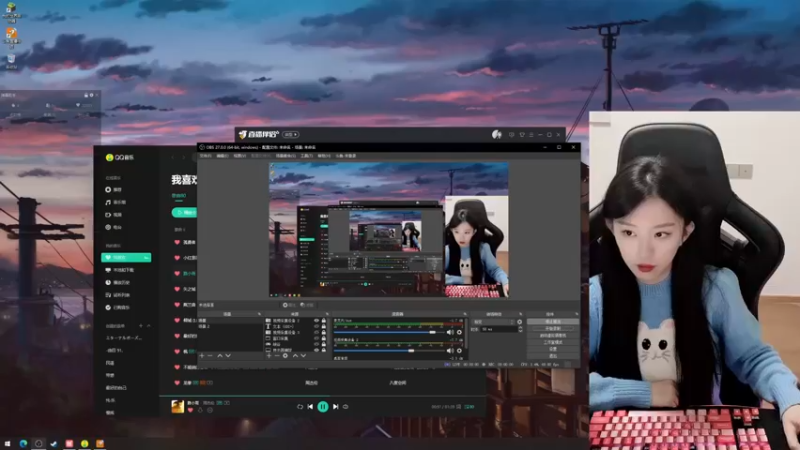The width and height of the screenshot is (800, 450).
Task: Open OBS 文件 File menu
Action: point(205,156)
